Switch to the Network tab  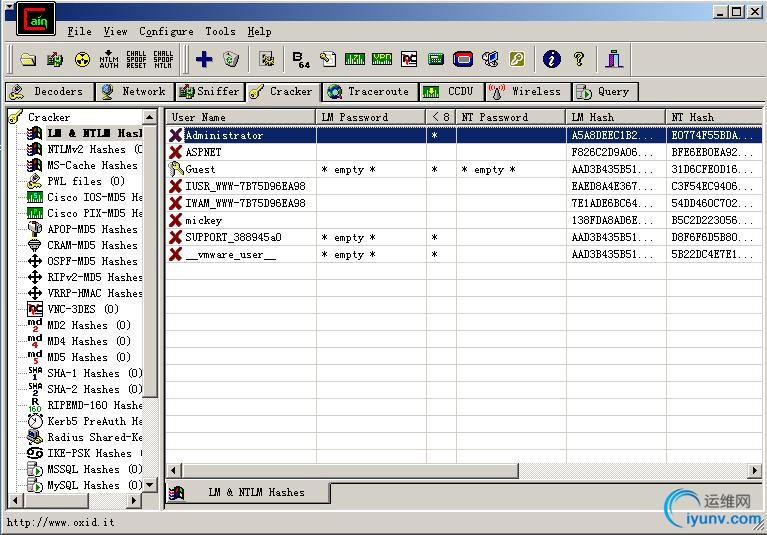[x=135, y=91]
